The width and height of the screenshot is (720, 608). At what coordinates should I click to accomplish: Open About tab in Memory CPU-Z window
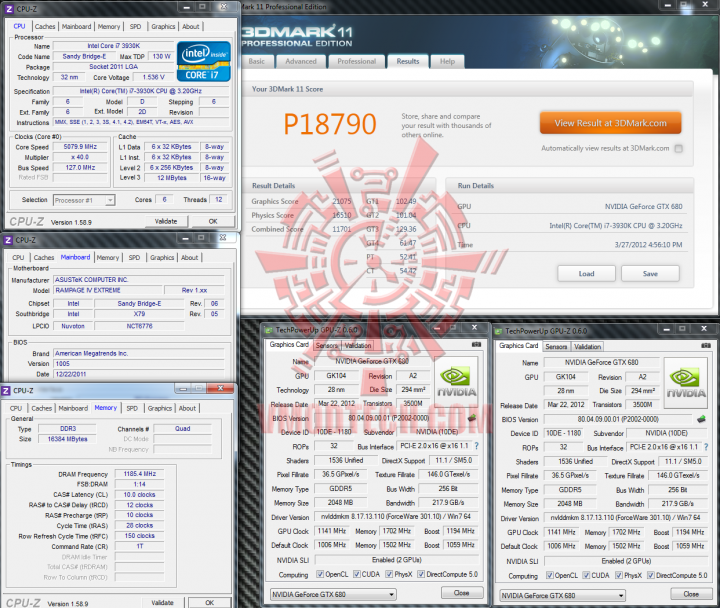187,408
